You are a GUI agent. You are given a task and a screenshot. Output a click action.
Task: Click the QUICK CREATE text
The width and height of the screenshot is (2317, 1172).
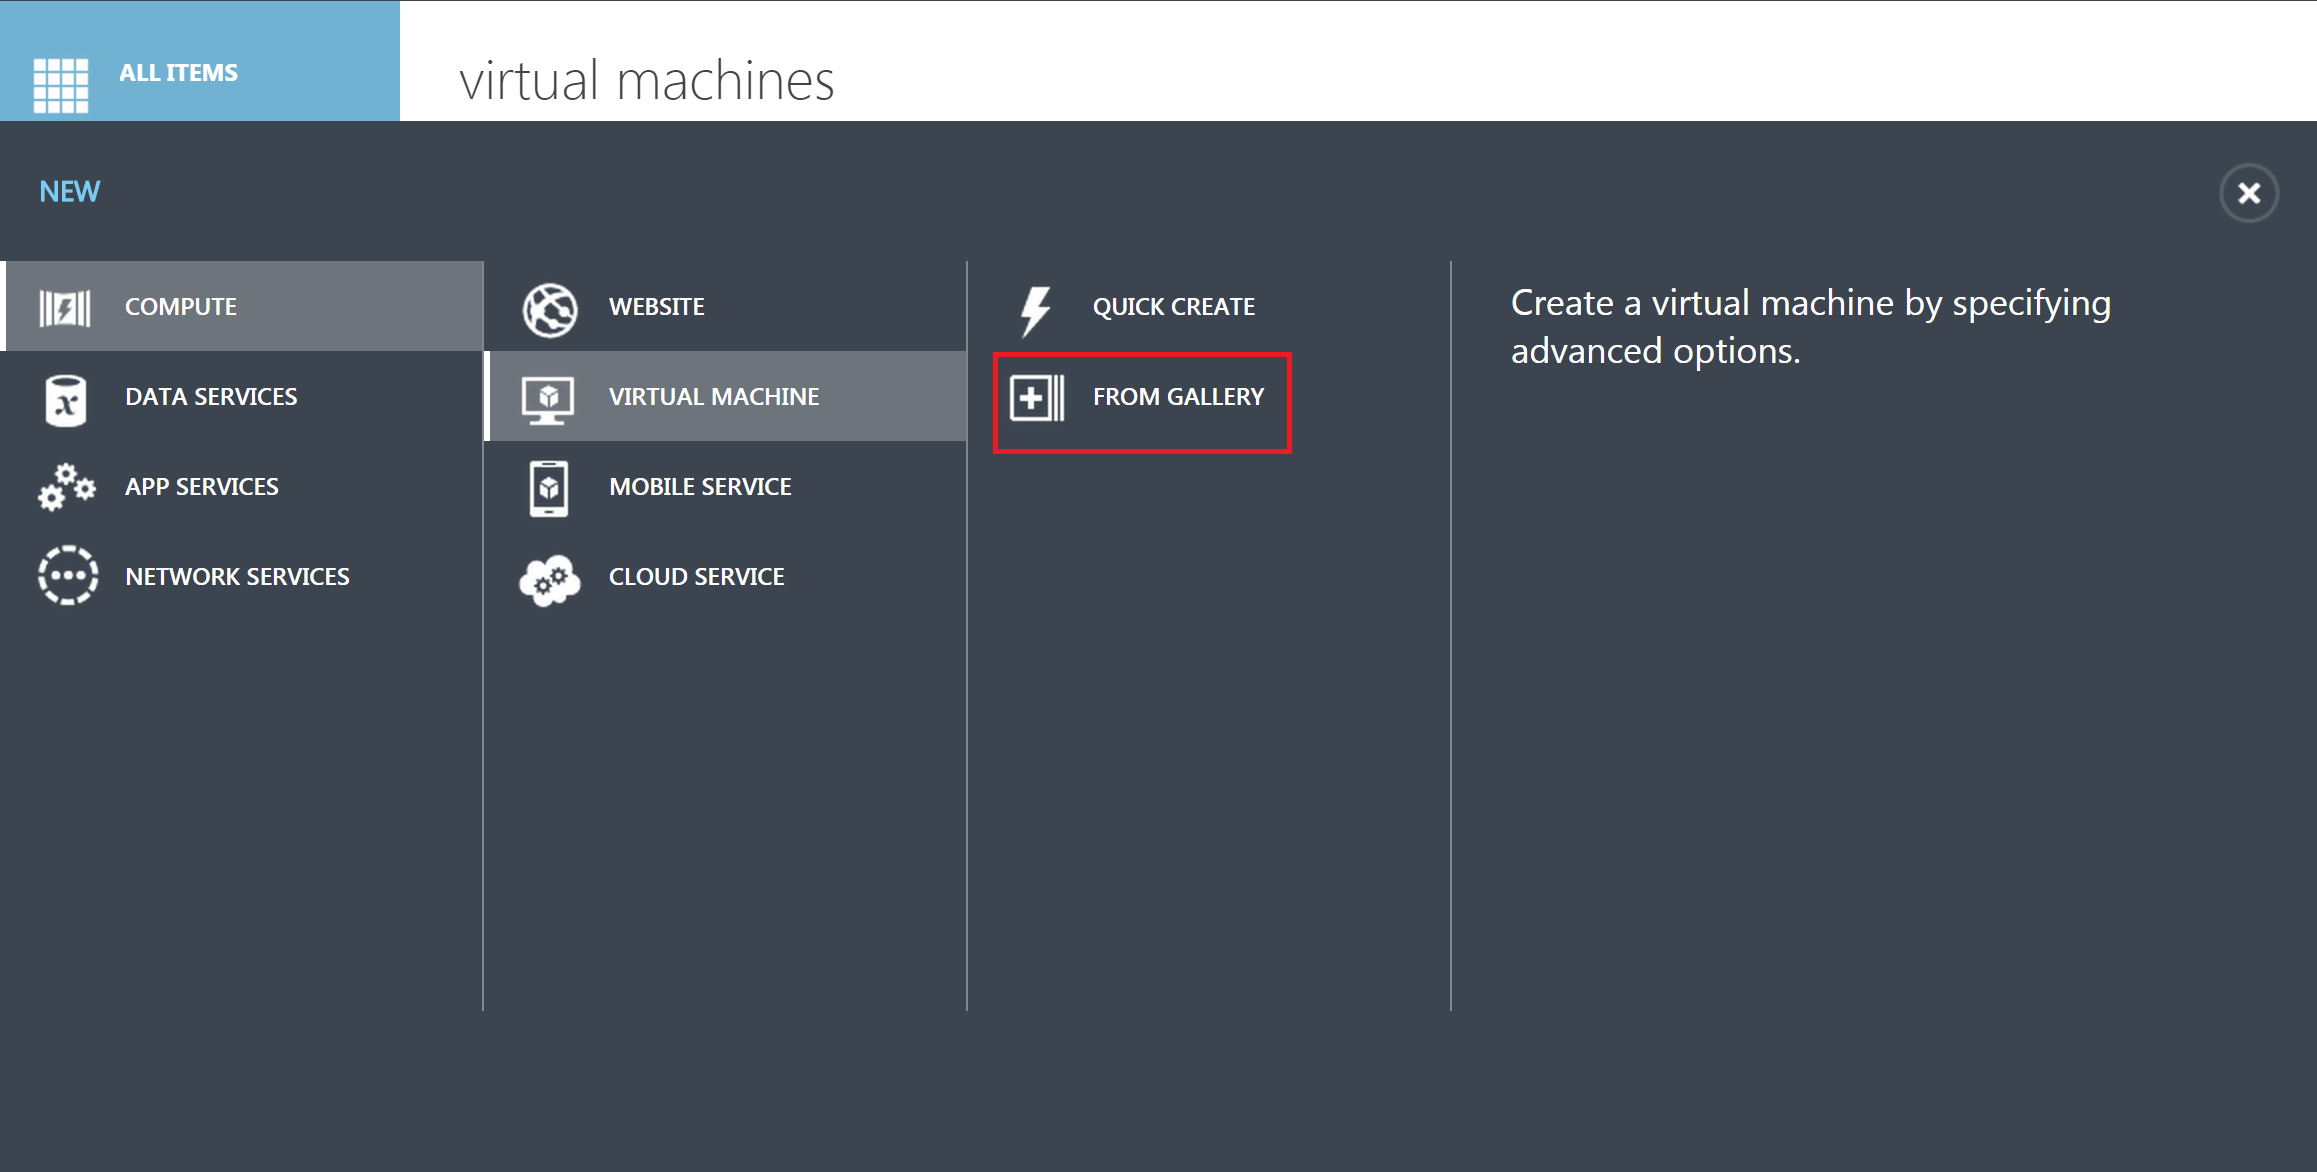click(x=1173, y=307)
